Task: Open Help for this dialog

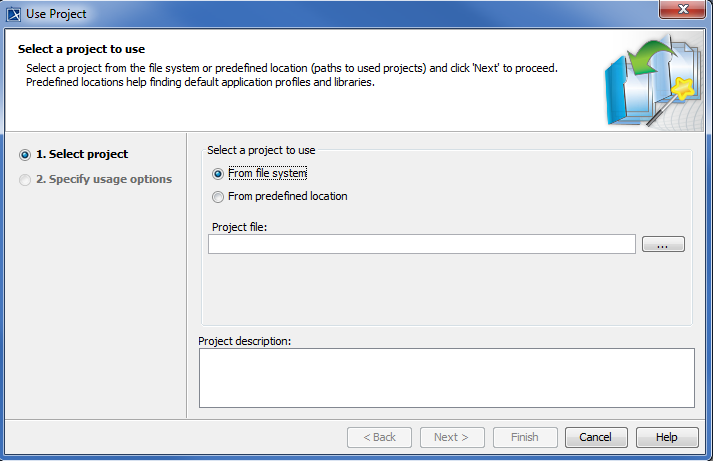Action: [x=666, y=437]
